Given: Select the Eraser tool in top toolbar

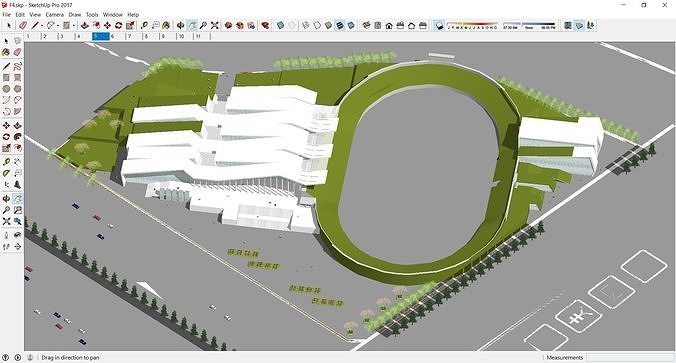Looking at the screenshot, I should pyautogui.click(x=23, y=26).
